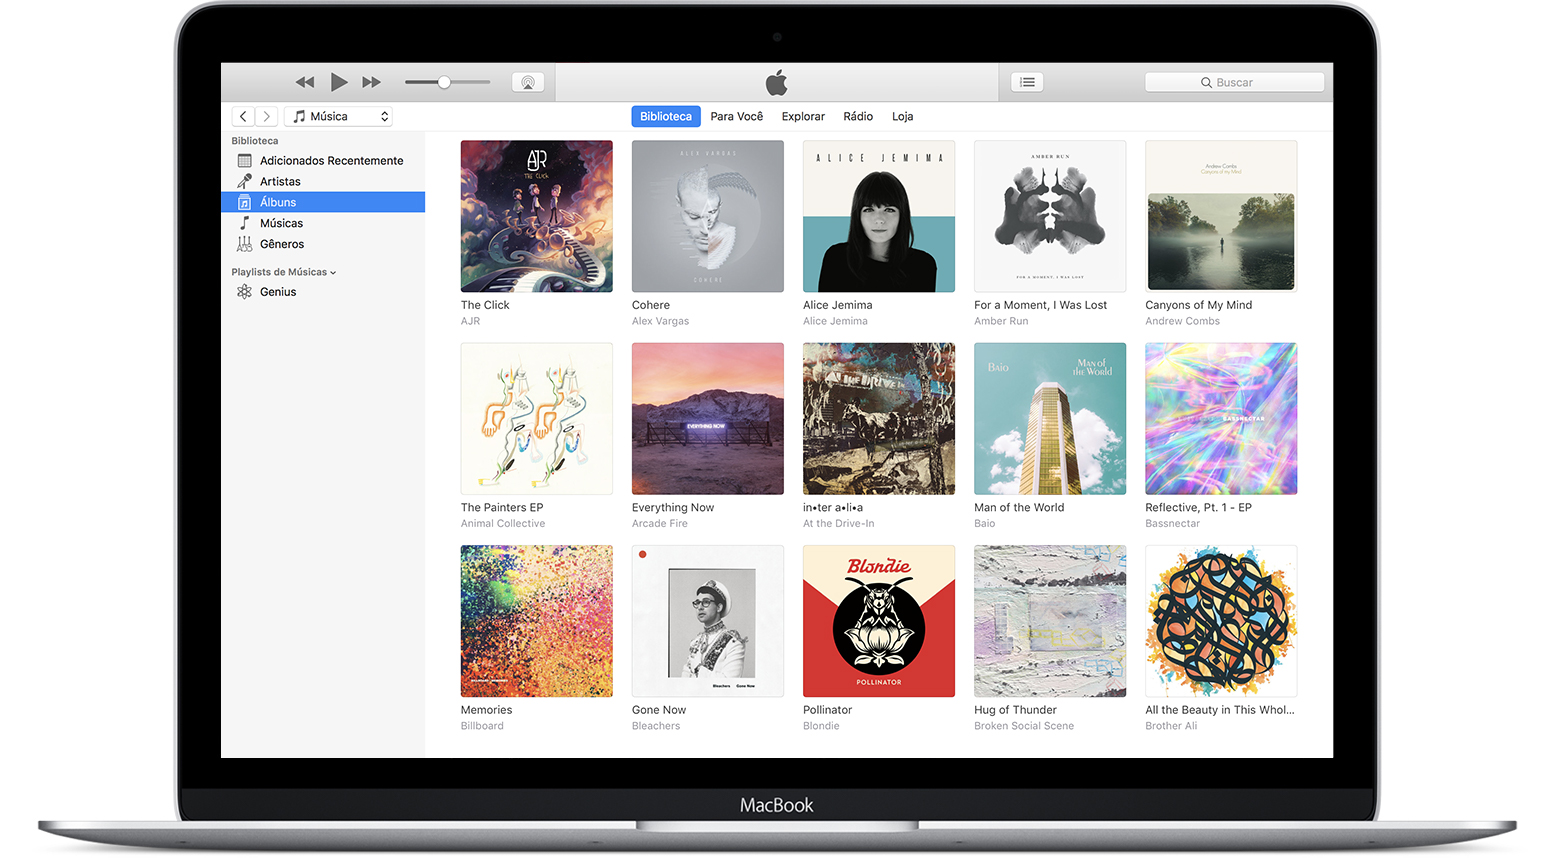Viewport: 1560px width, 858px height.
Task: Go forward with the right chevron
Action: pos(267,117)
